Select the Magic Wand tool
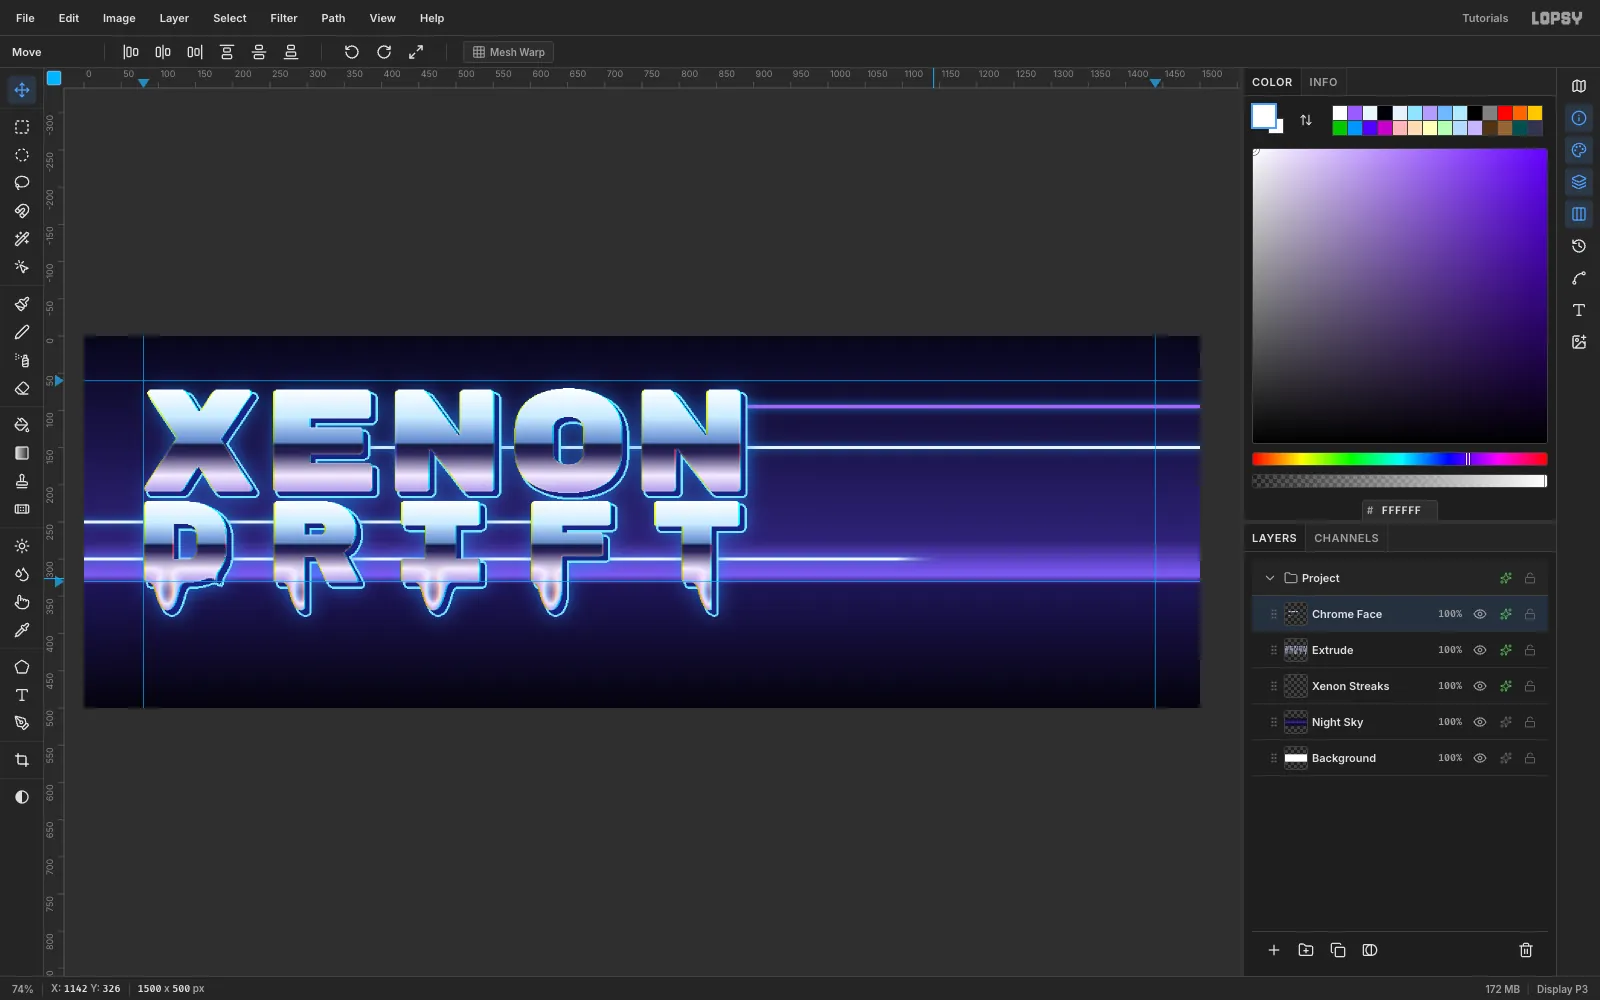The width and height of the screenshot is (1600, 1000). coord(22,239)
